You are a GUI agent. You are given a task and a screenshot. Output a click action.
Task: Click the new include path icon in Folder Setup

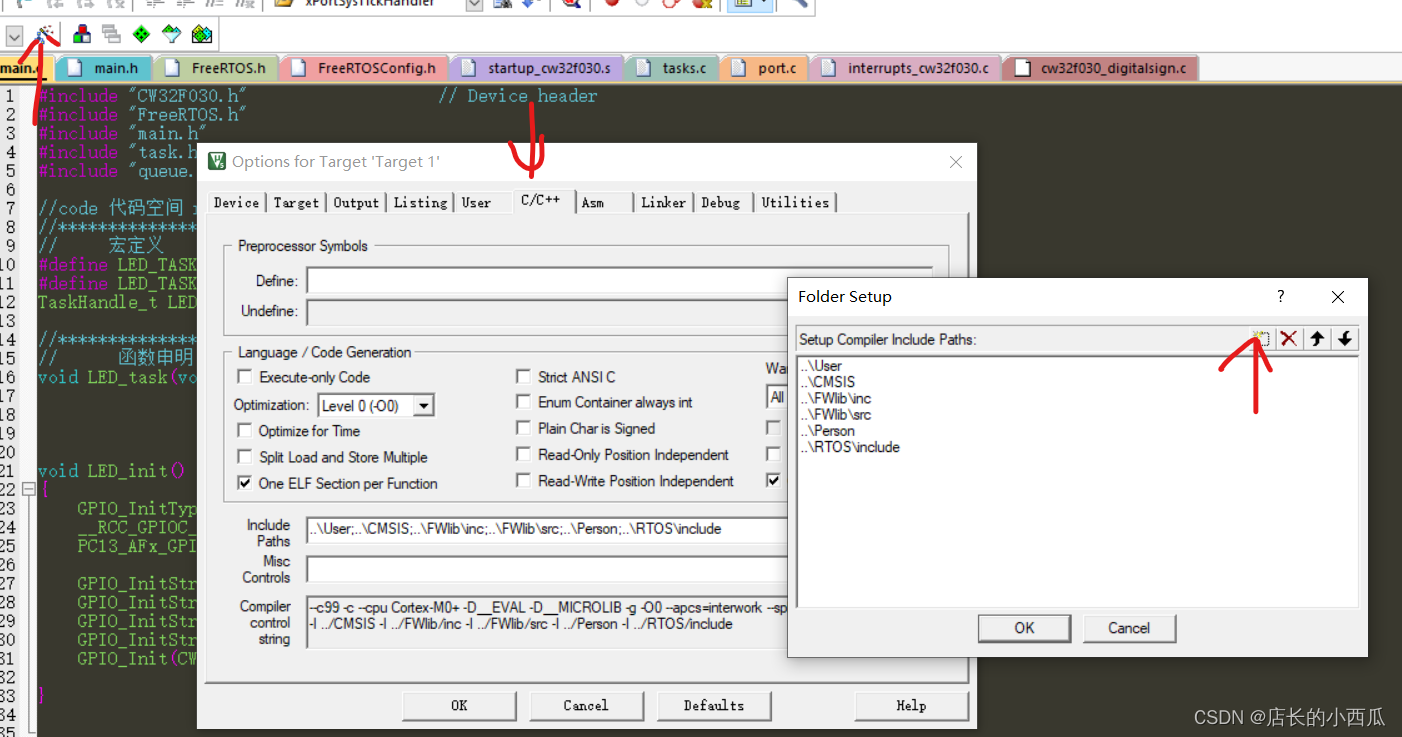[x=1260, y=338]
